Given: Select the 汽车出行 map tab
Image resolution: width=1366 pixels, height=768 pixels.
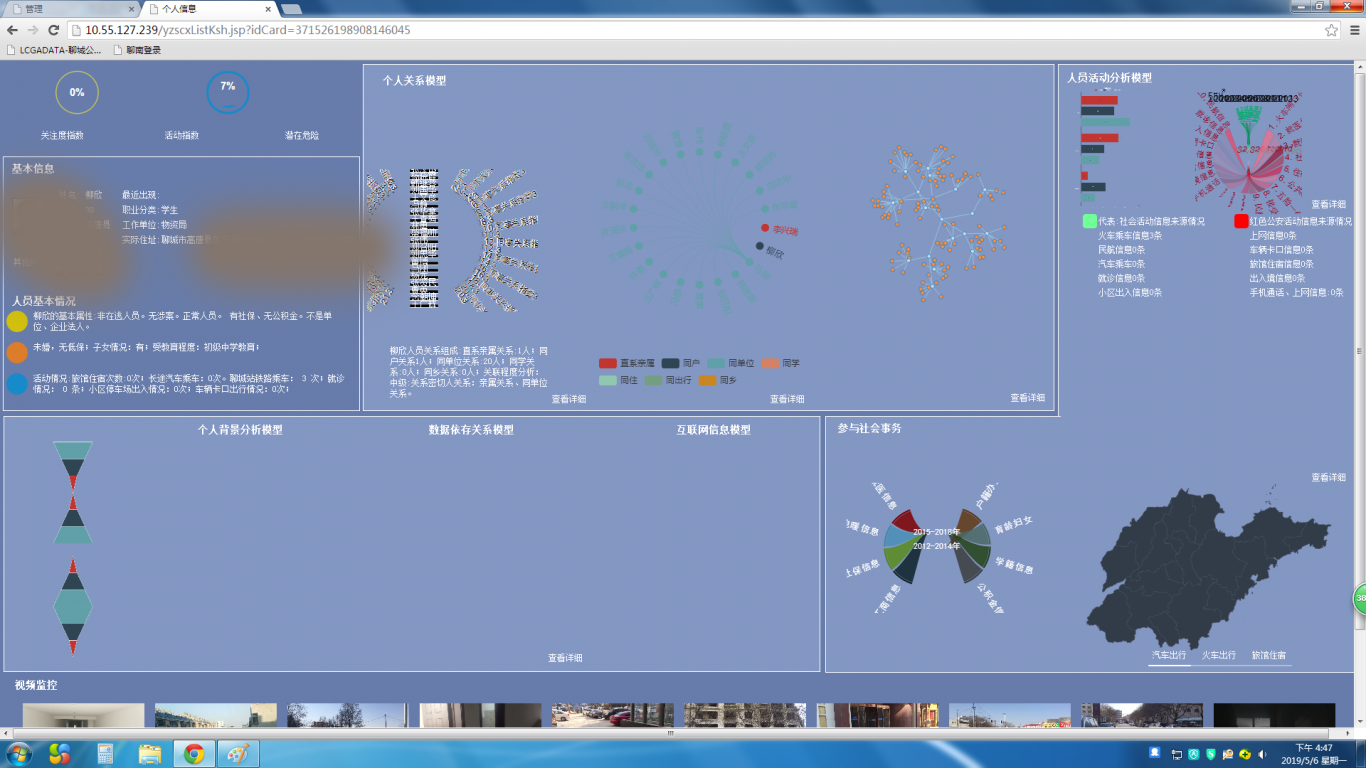Looking at the screenshot, I should [1169, 656].
